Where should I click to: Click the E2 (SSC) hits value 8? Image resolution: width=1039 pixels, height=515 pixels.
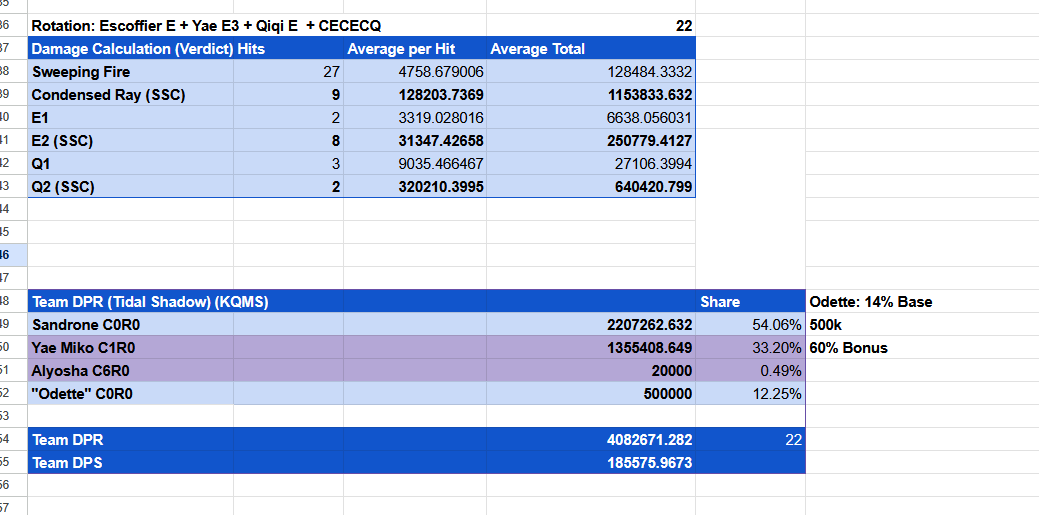[x=288, y=141]
